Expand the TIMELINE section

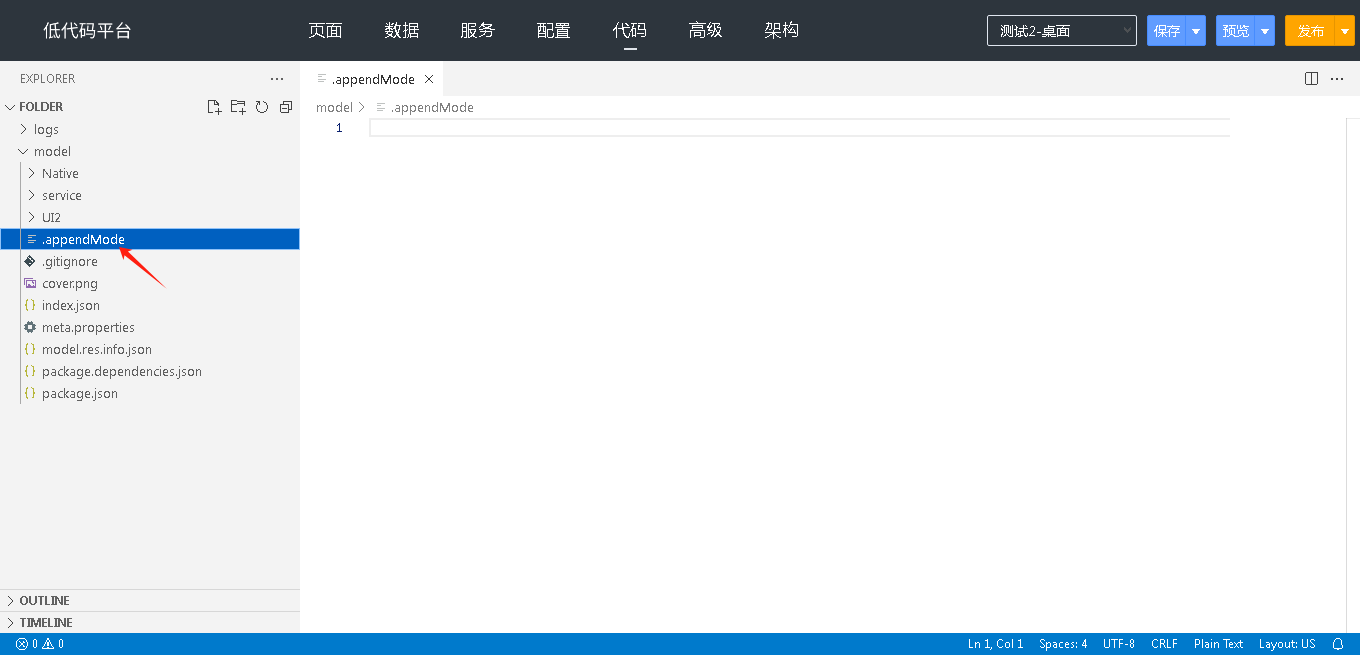(46, 623)
